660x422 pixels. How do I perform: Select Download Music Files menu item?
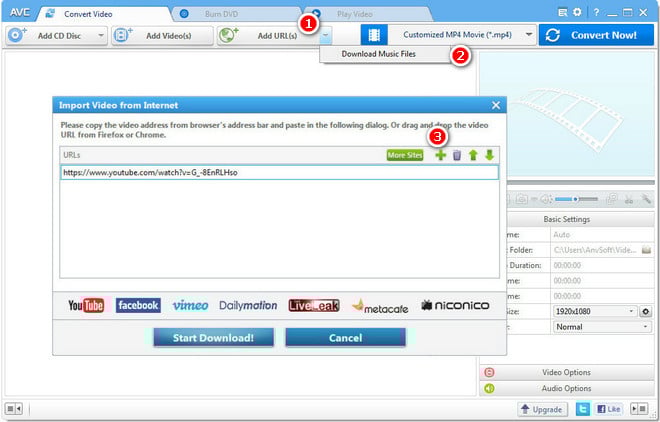(x=380, y=54)
